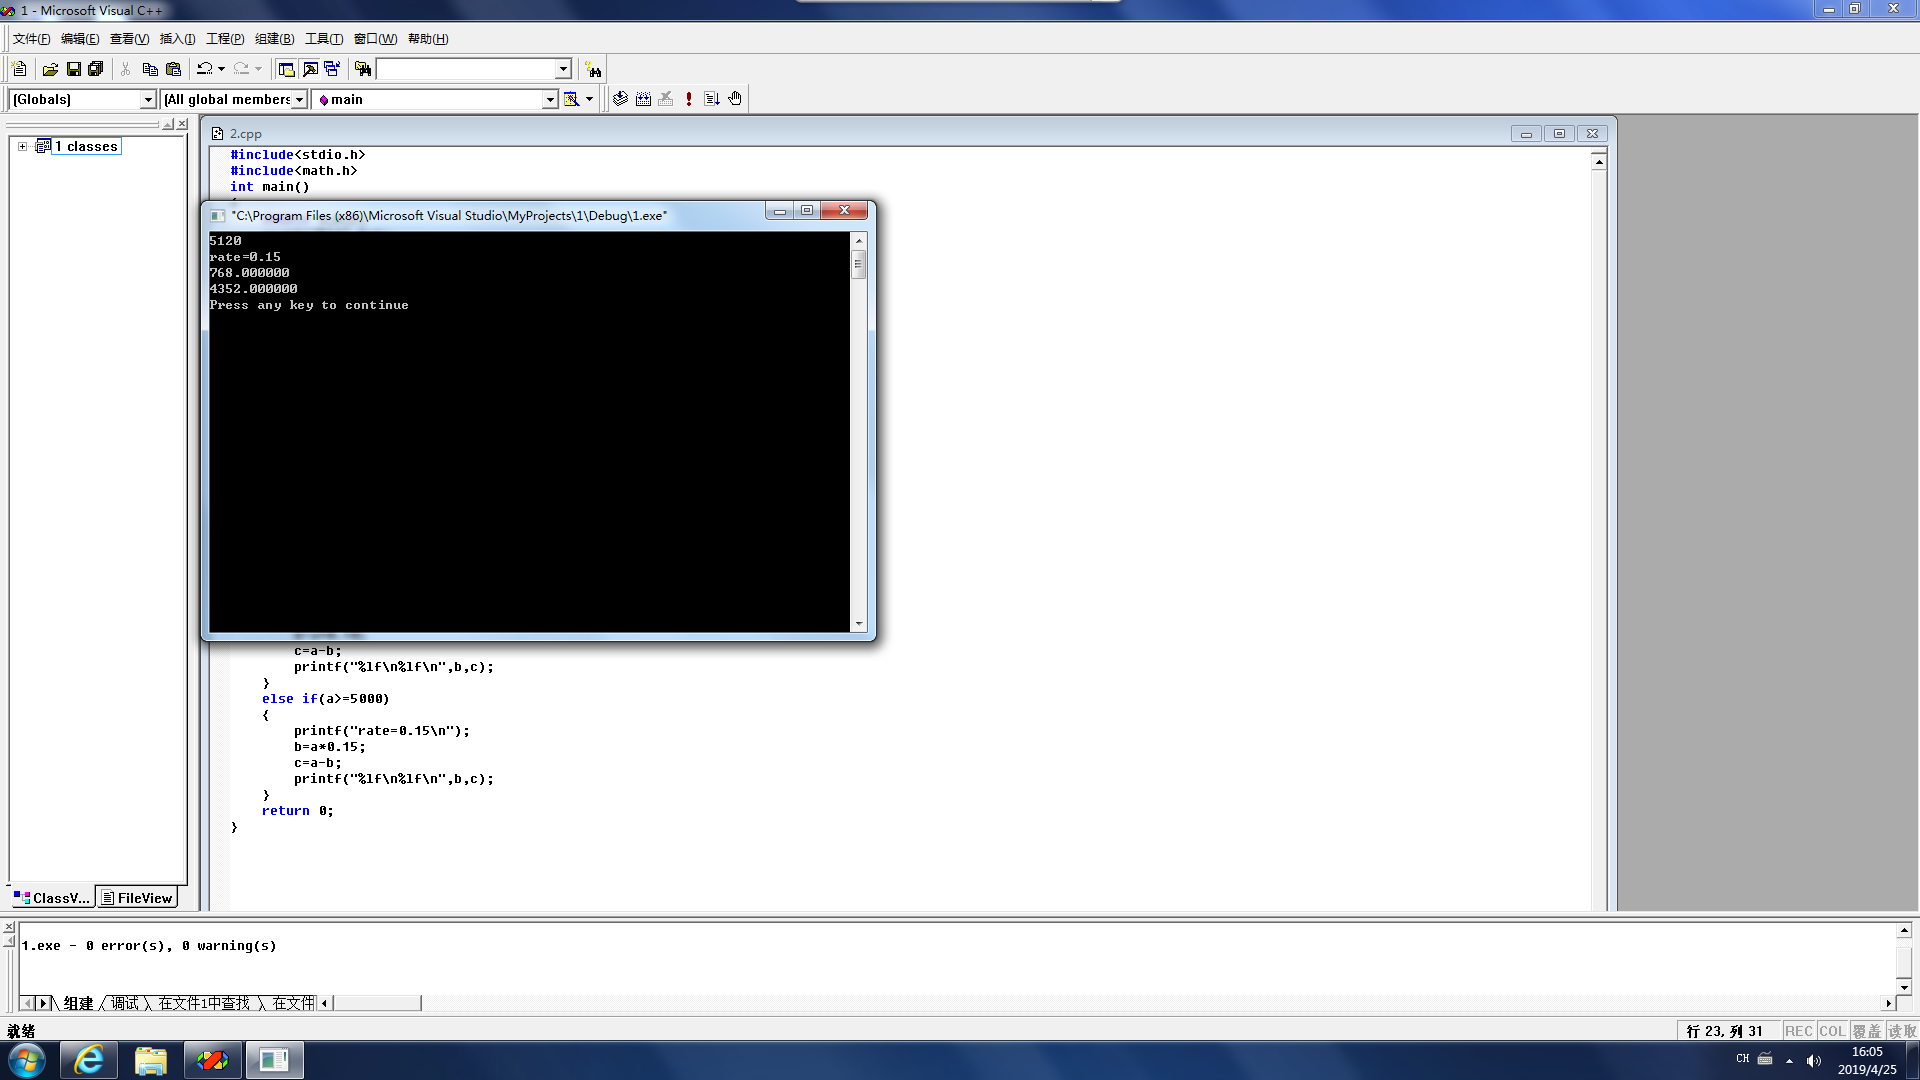Click the Find text input field
This screenshot has width=1920, height=1080.
tap(465, 69)
